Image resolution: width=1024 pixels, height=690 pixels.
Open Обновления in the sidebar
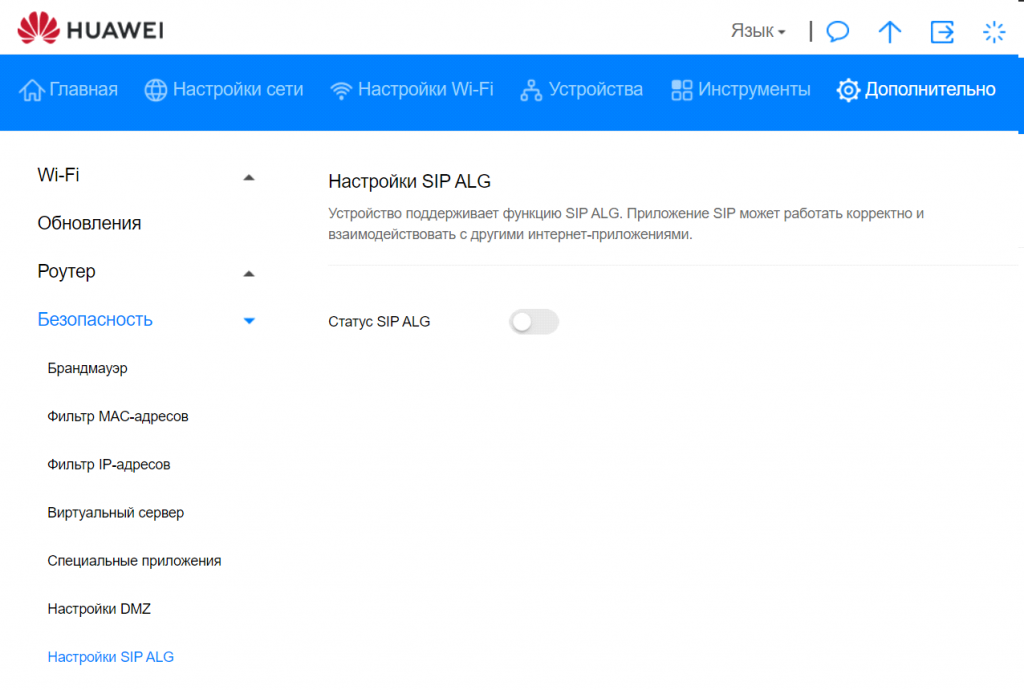tap(89, 223)
